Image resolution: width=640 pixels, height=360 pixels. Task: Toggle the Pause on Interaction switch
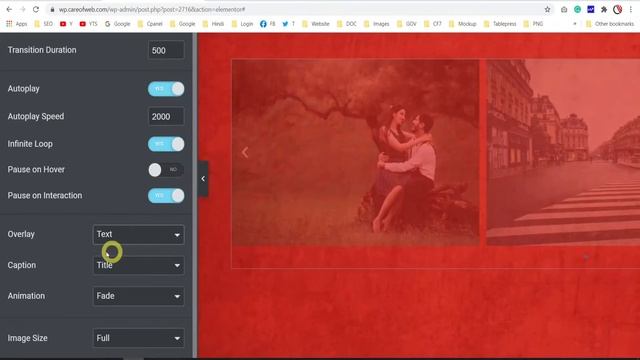(x=166, y=195)
